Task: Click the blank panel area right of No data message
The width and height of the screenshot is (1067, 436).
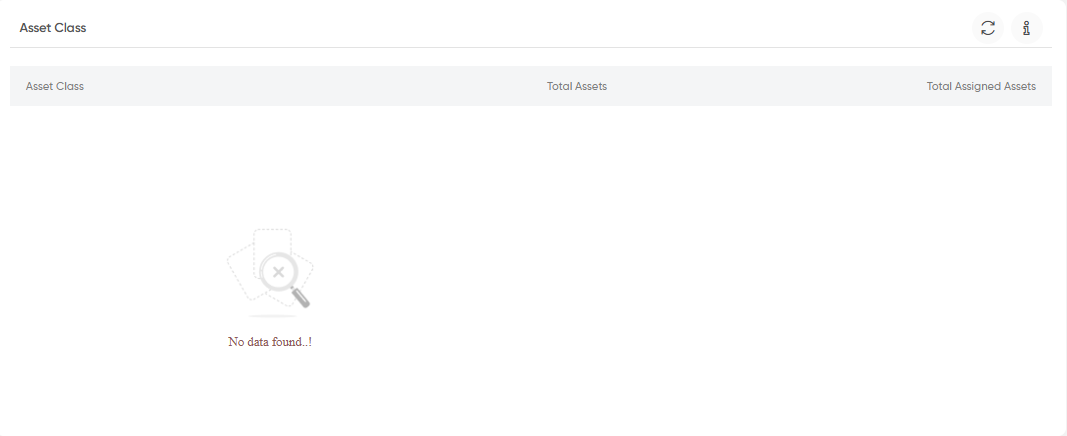Action: coord(680,342)
